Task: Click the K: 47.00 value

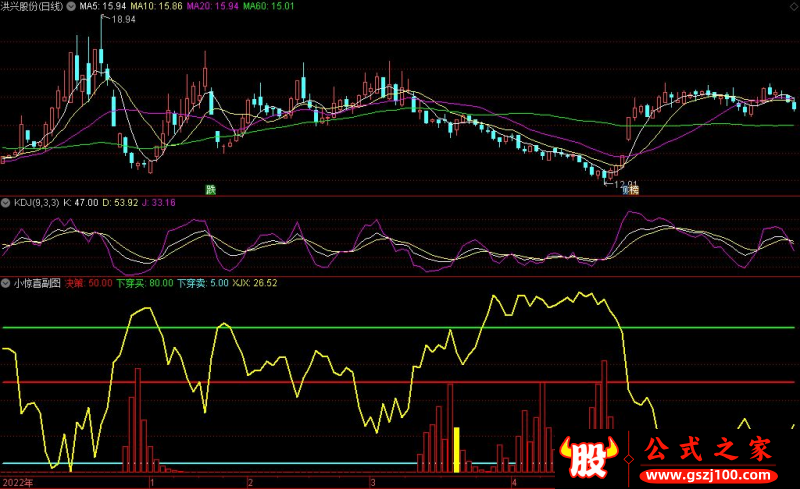Action: point(81,203)
